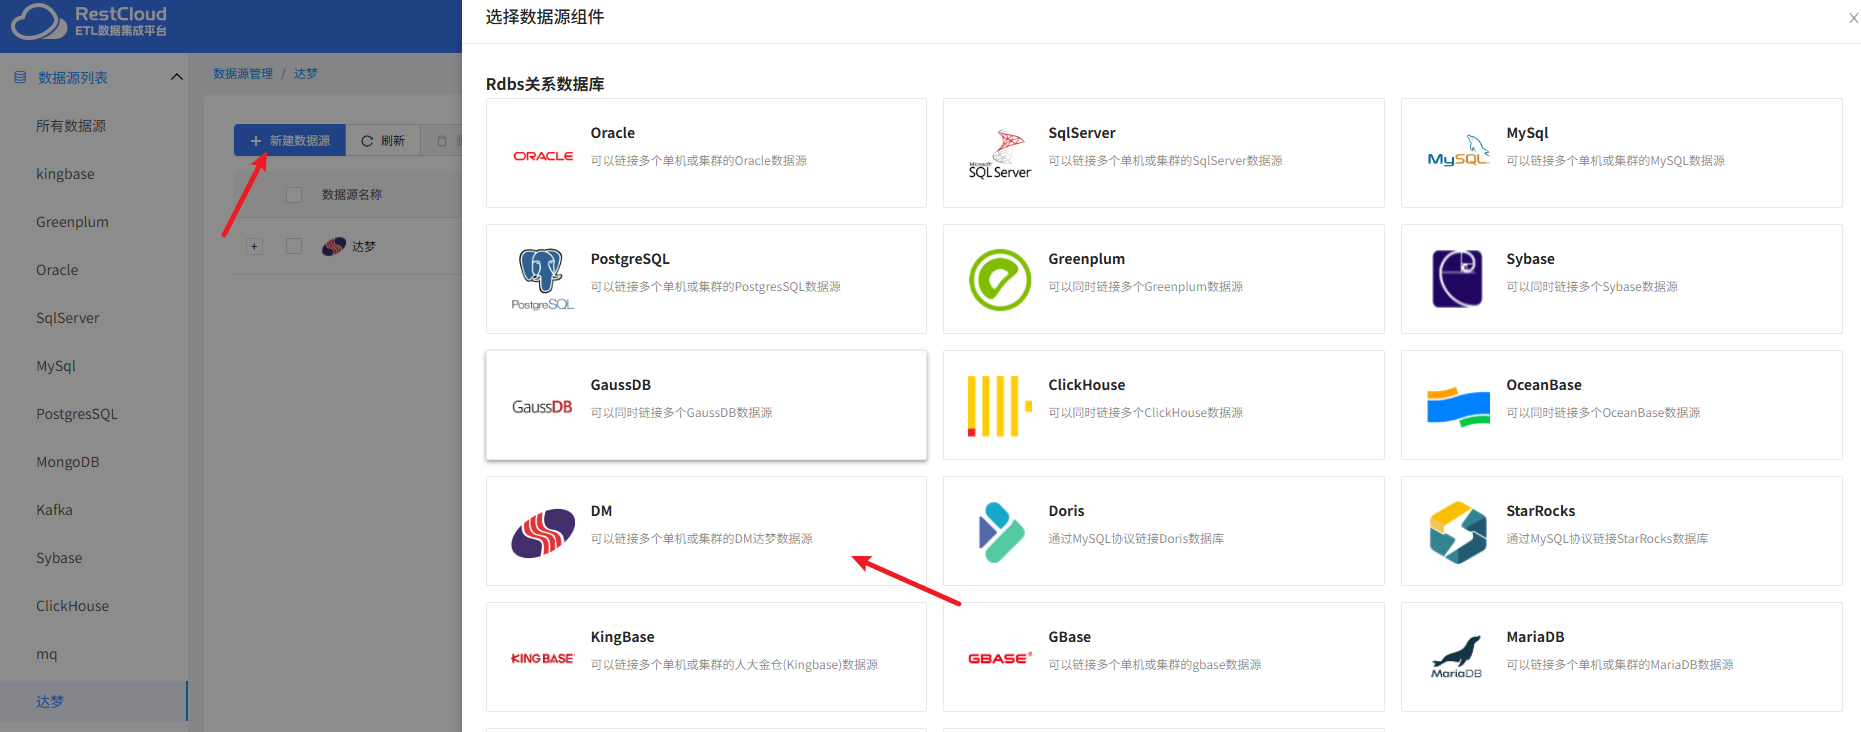The width and height of the screenshot is (1861, 732).
Task: Click the PostgreSQL elephant logo
Action: click(543, 279)
